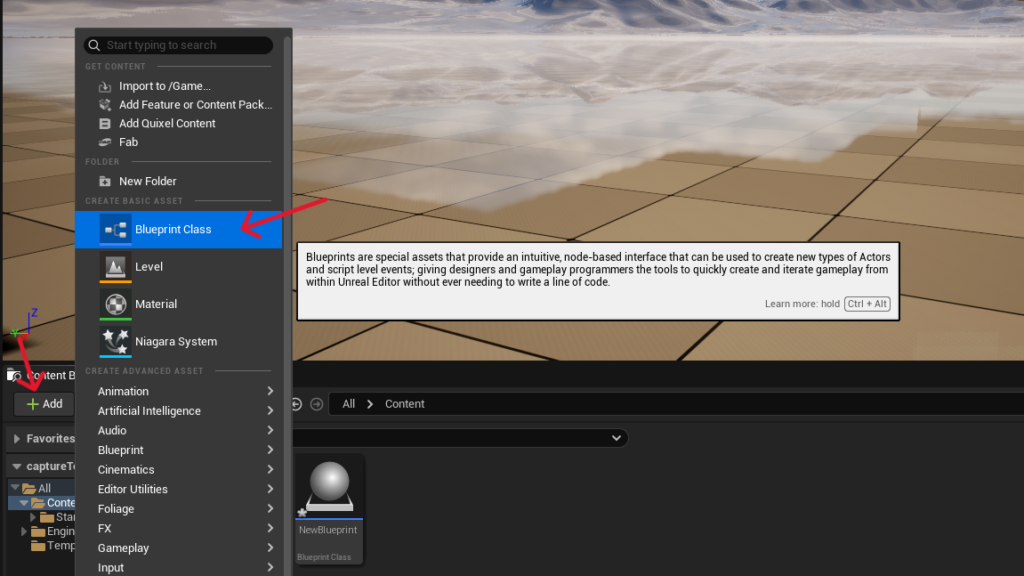Image resolution: width=1024 pixels, height=576 pixels.
Task: Expand the Starter folder tree arrow
Action: coord(33,517)
